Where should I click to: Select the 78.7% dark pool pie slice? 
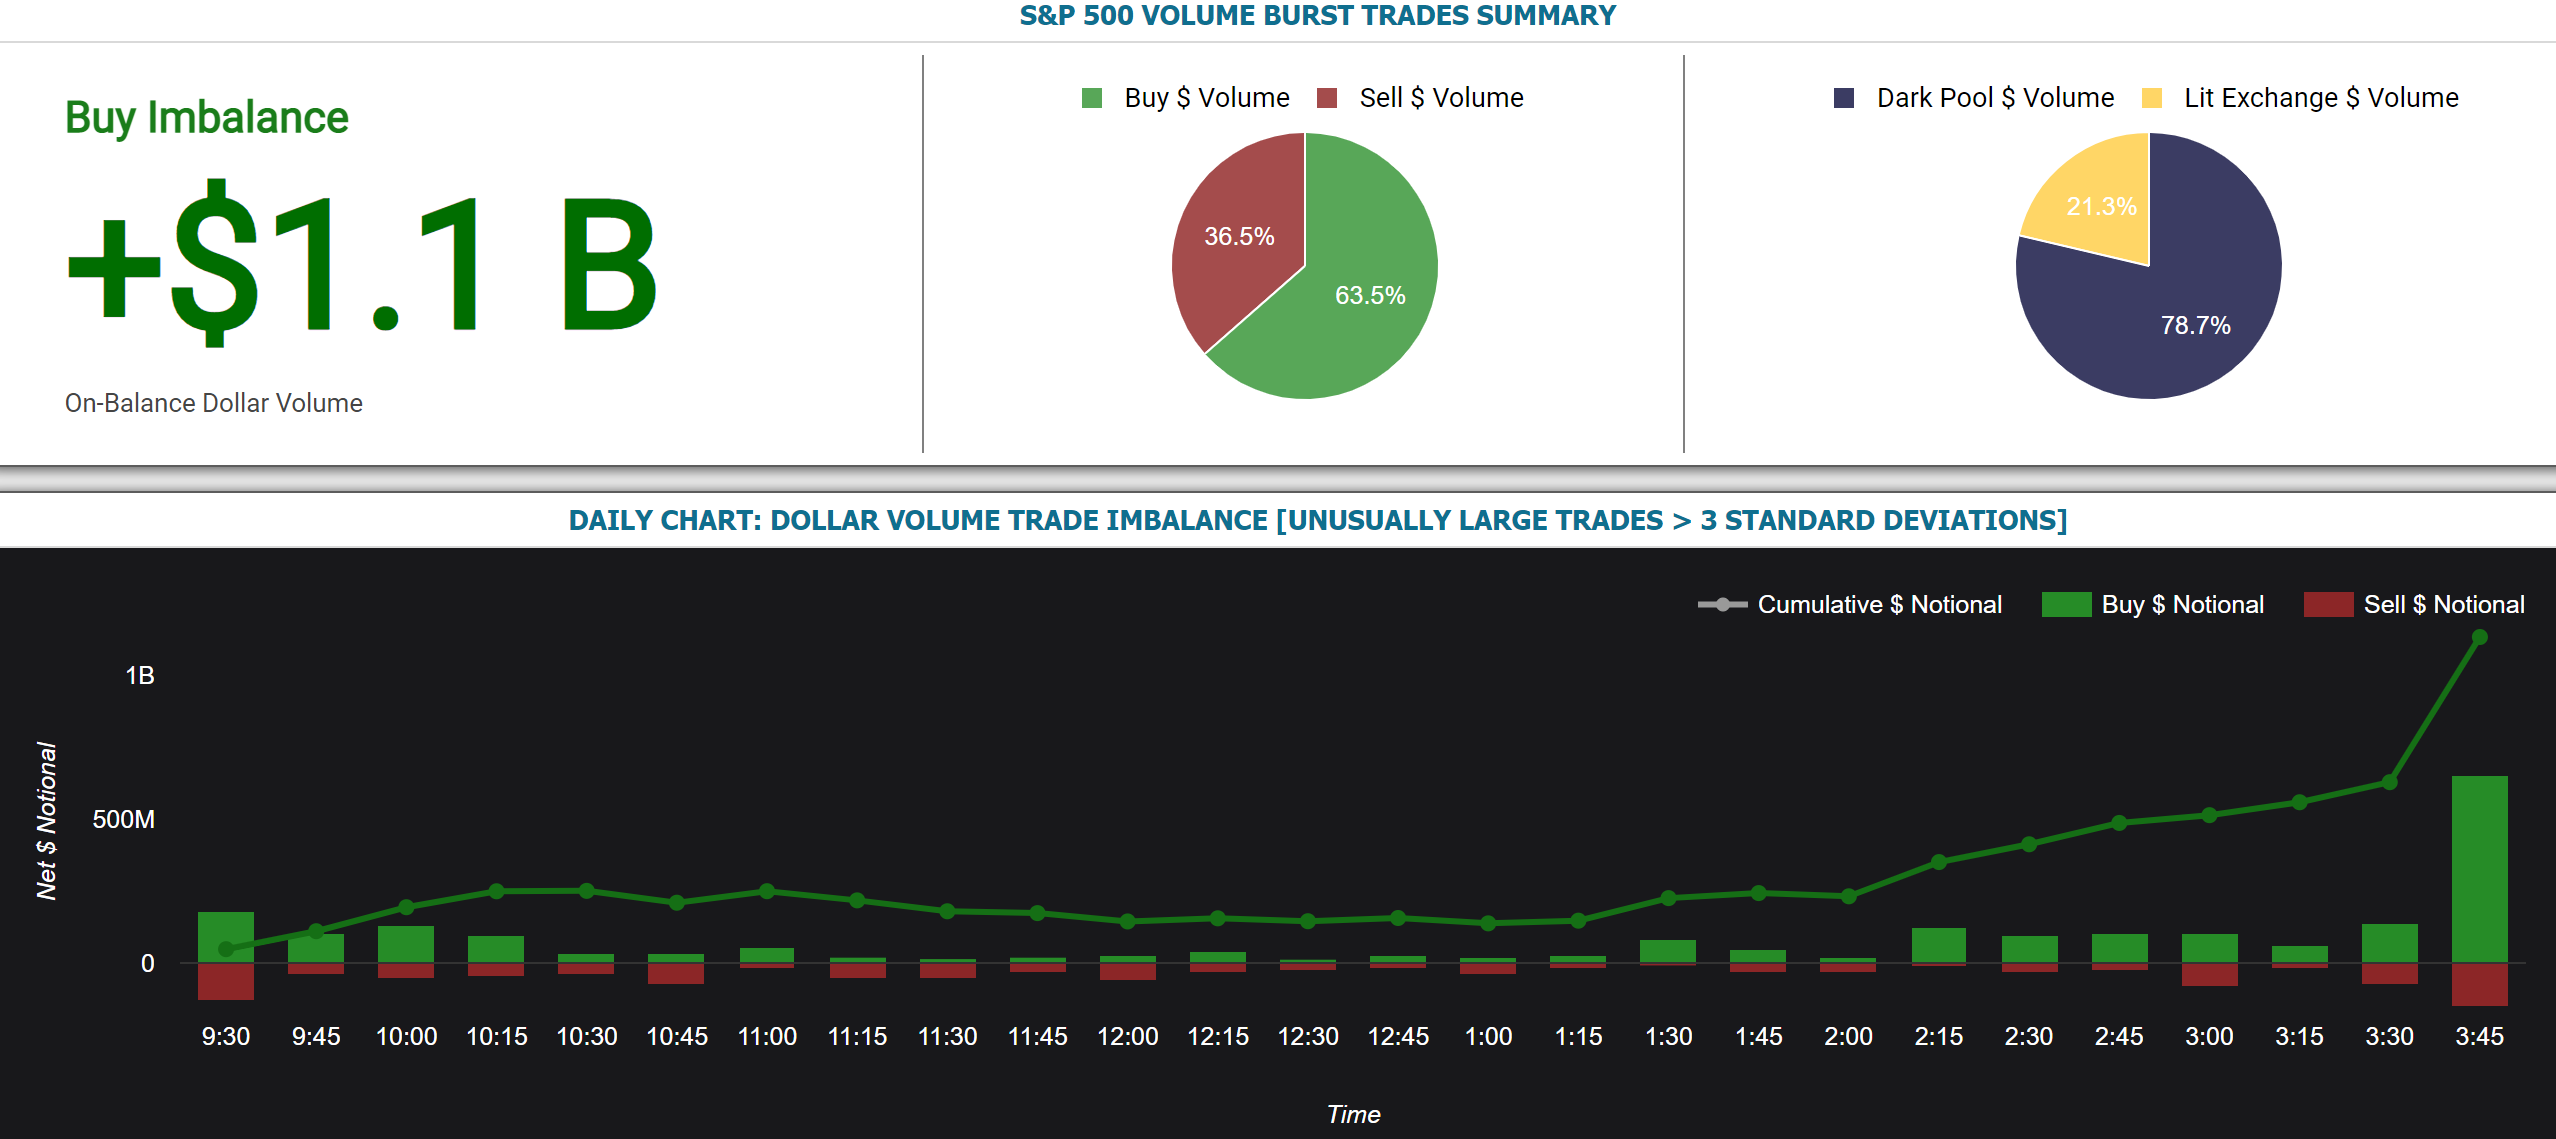click(2195, 325)
